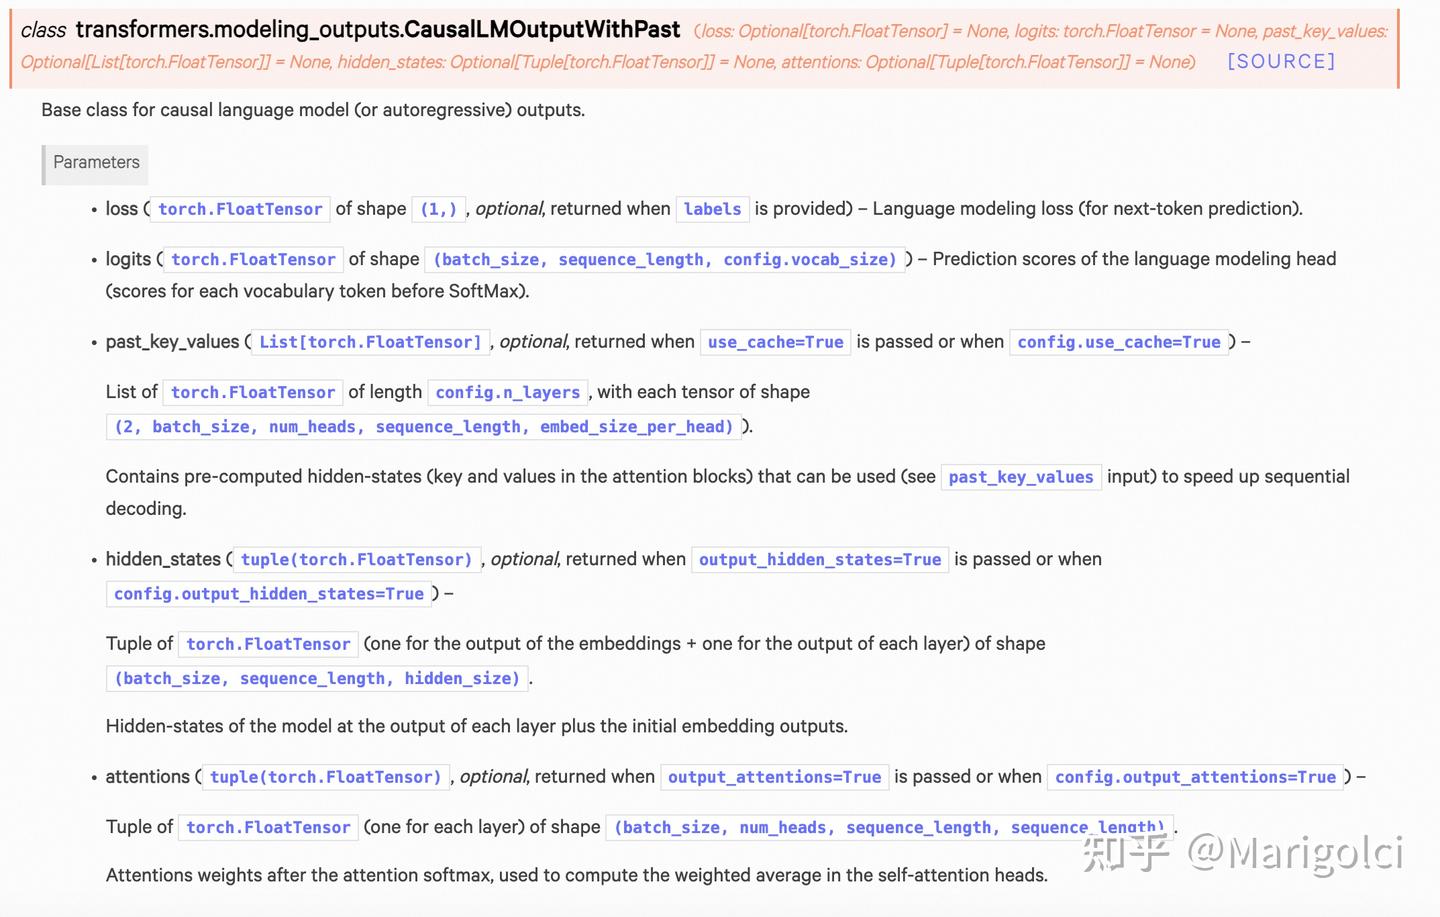Viewport: 1440px width, 917px height.
Task: Click the '(batch_size, sequence_length, config.vocab_size)' code
Action: point(665,259)
